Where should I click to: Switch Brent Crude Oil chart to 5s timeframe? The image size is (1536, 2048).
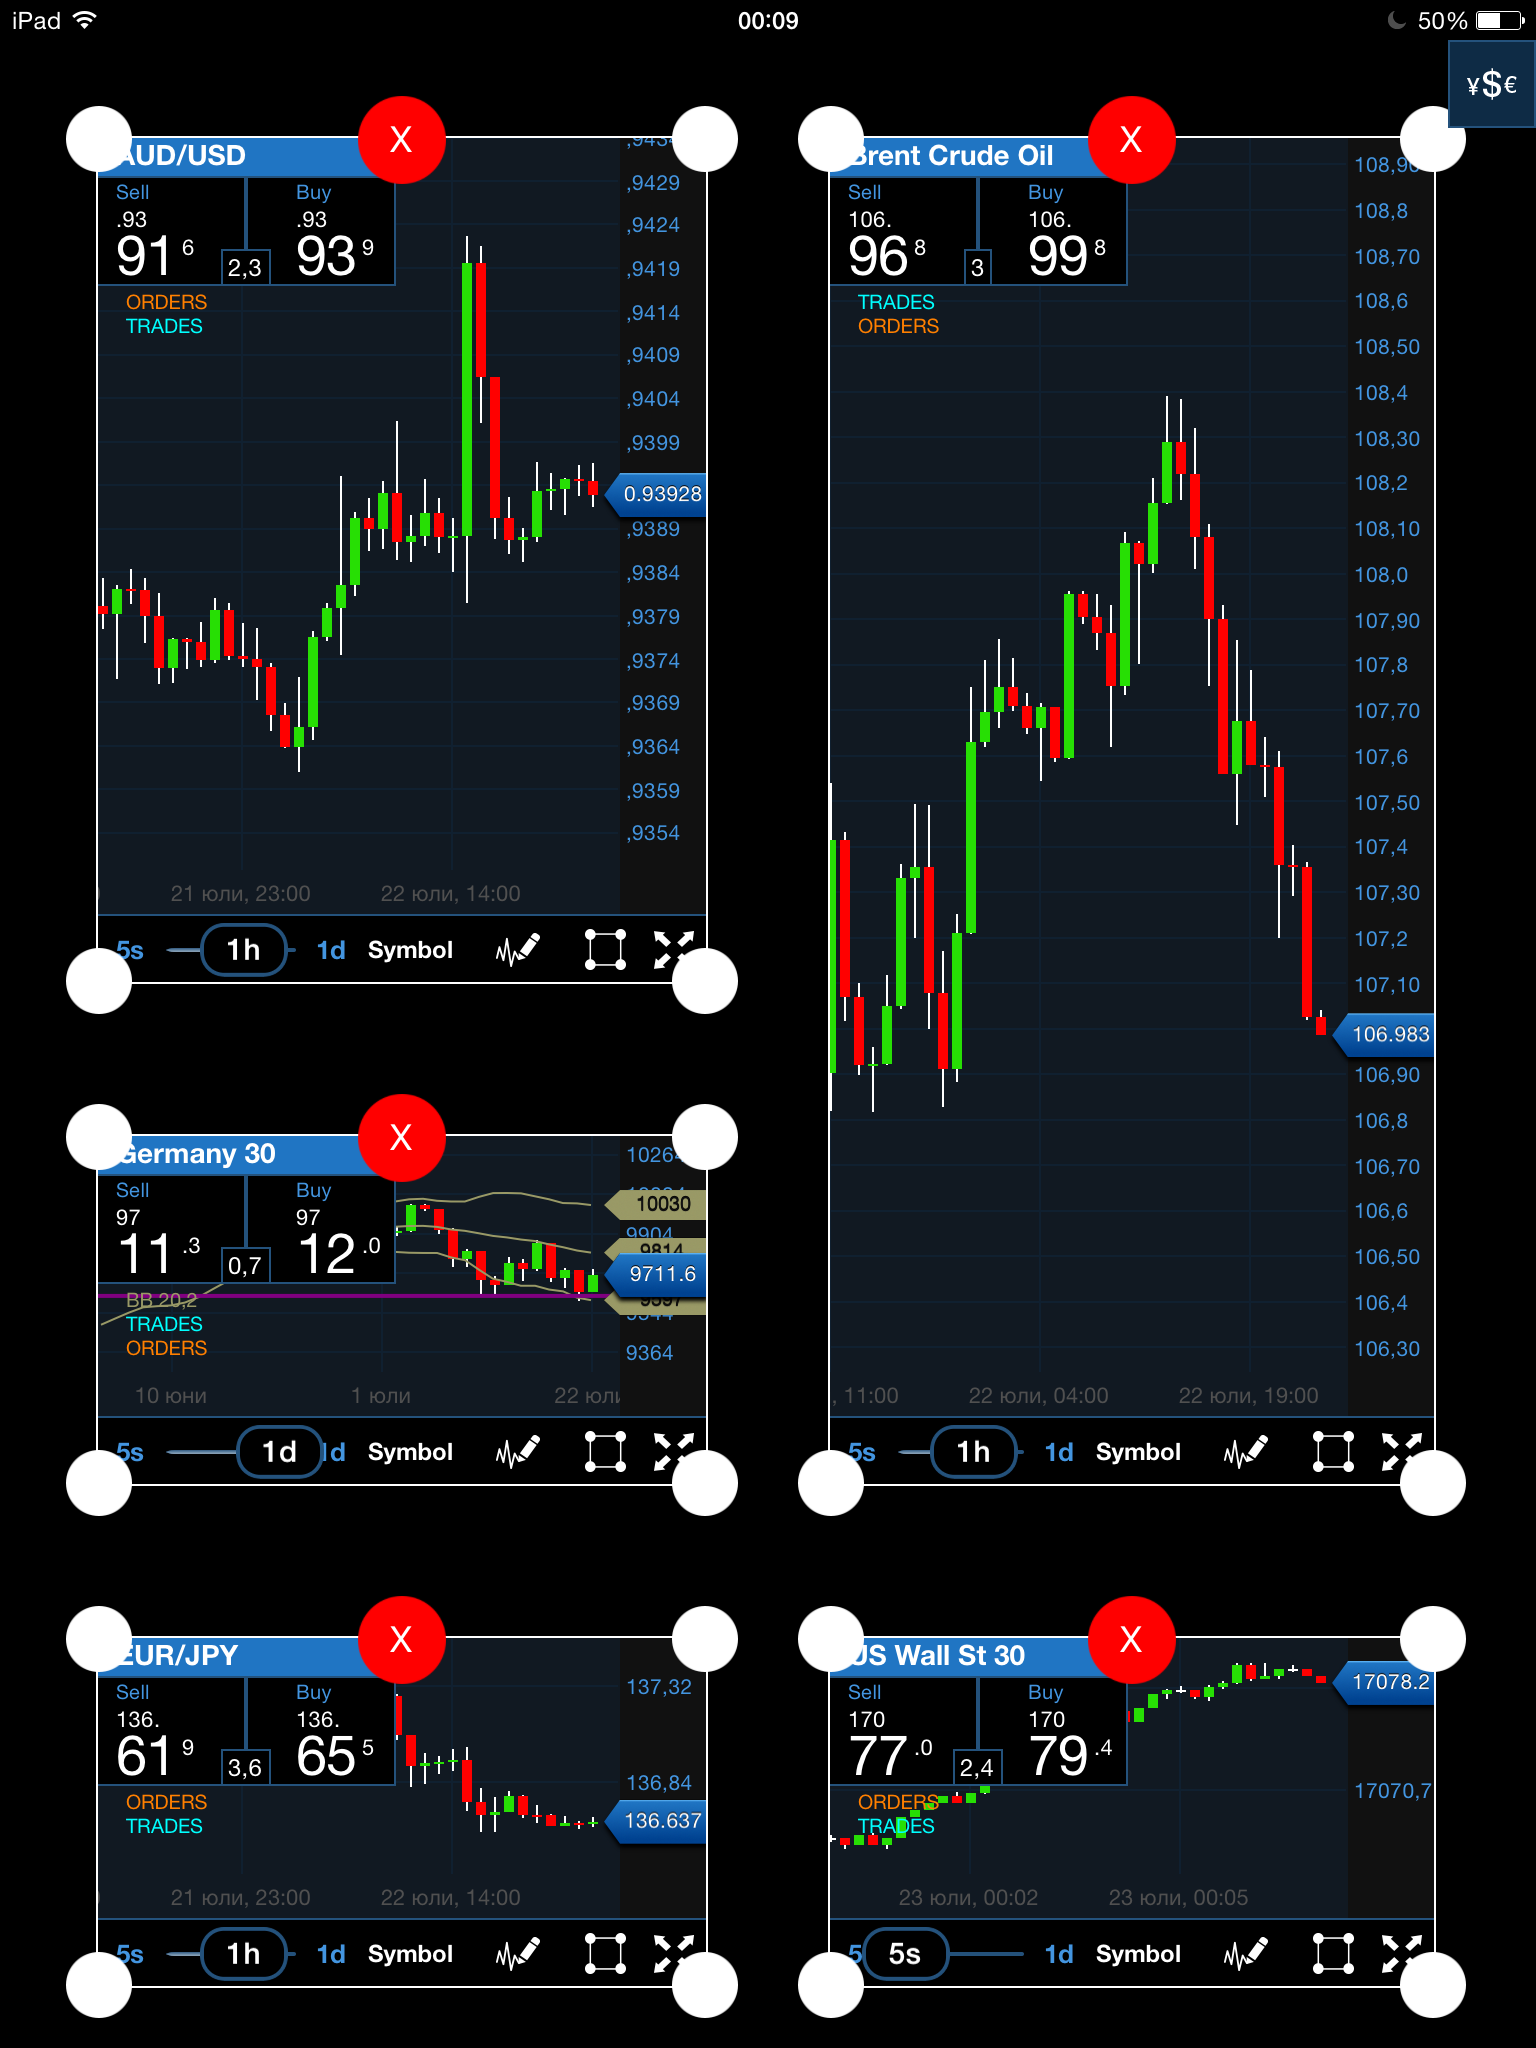click(861, 1452)
